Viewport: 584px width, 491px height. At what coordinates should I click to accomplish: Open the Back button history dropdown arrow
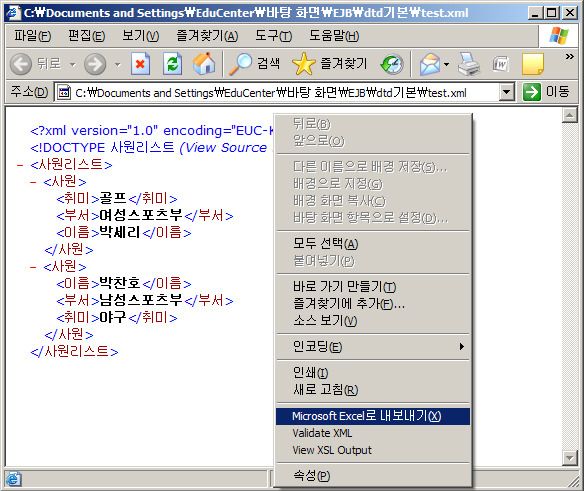73,64
